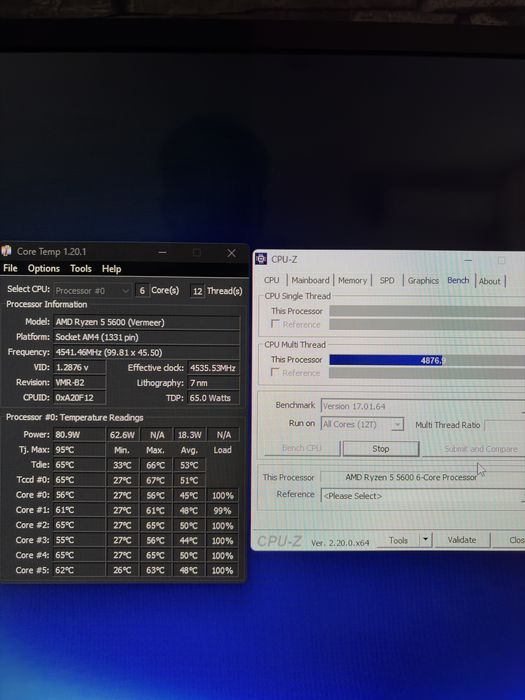Open the Benchmark Version 17.01.64 dropdown
Image resolution: width=525 pixels, height=700 pixels.
423,406
